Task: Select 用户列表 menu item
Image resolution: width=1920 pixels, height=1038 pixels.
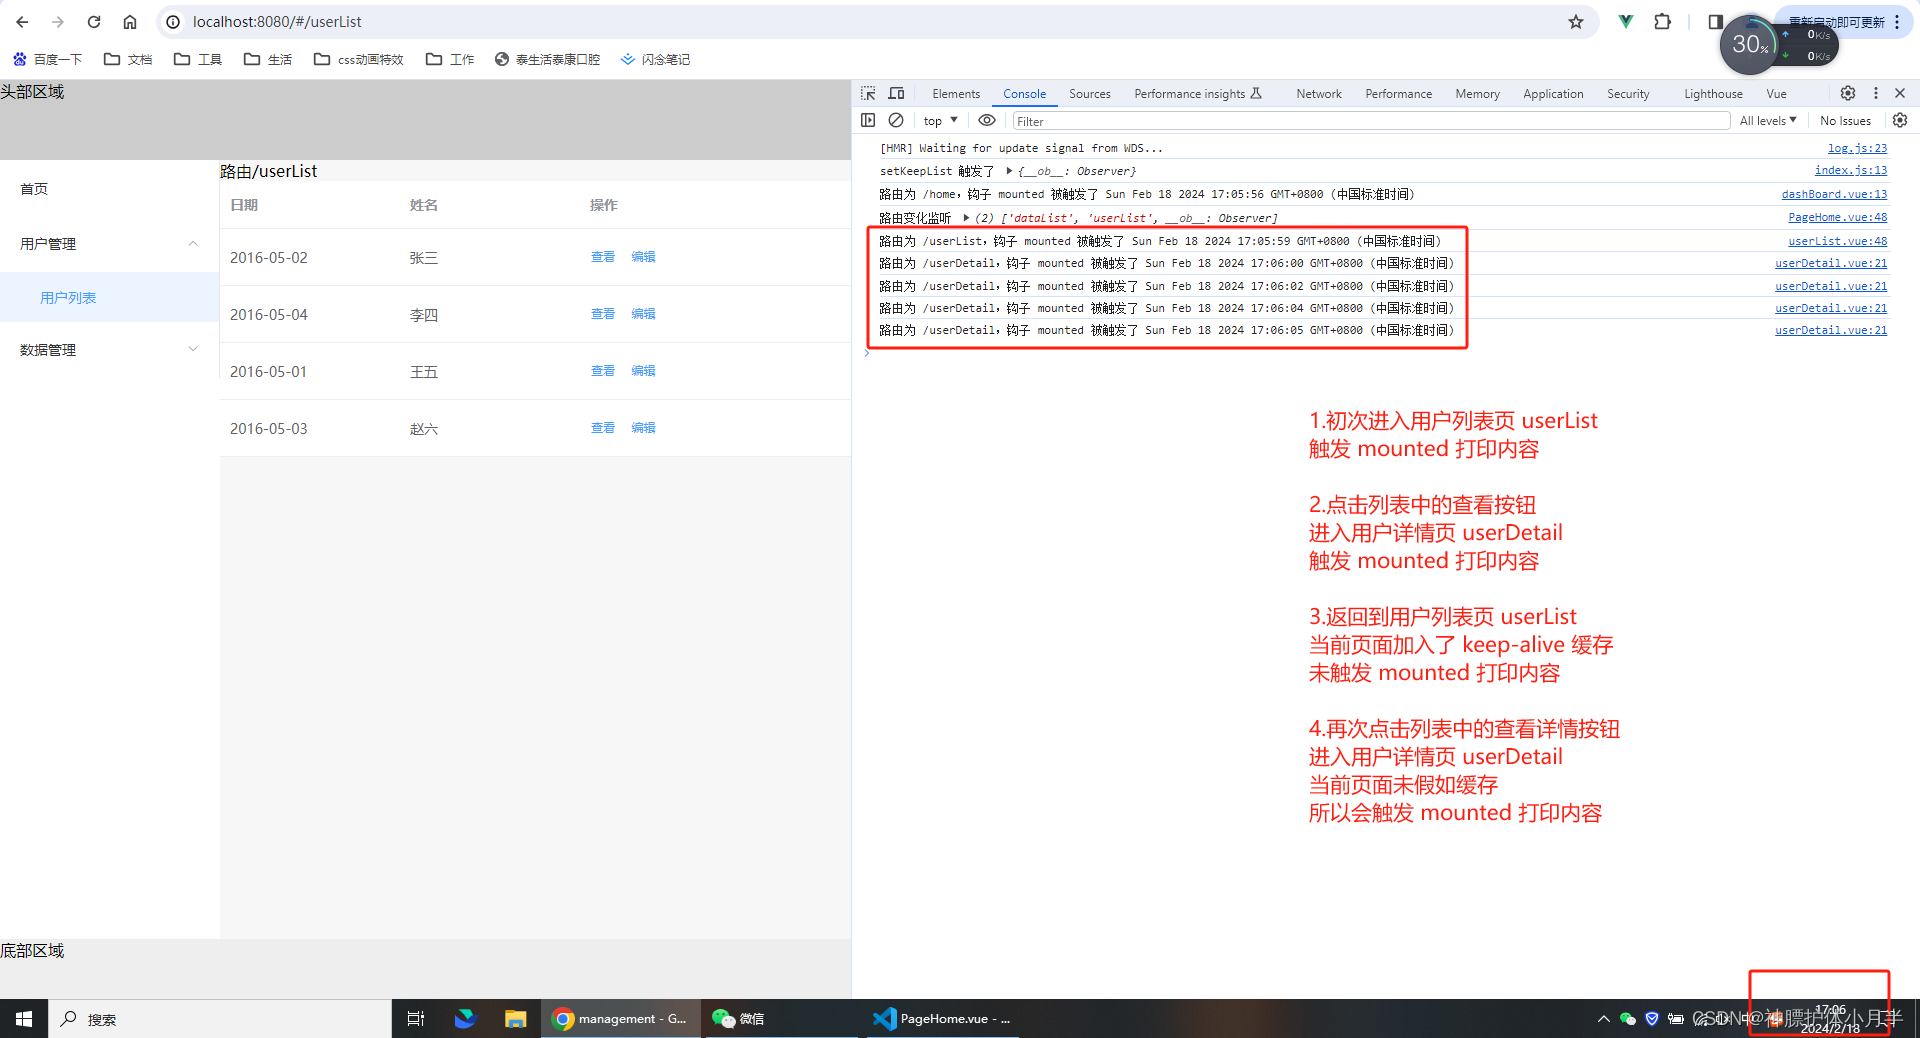Action: 109,298
